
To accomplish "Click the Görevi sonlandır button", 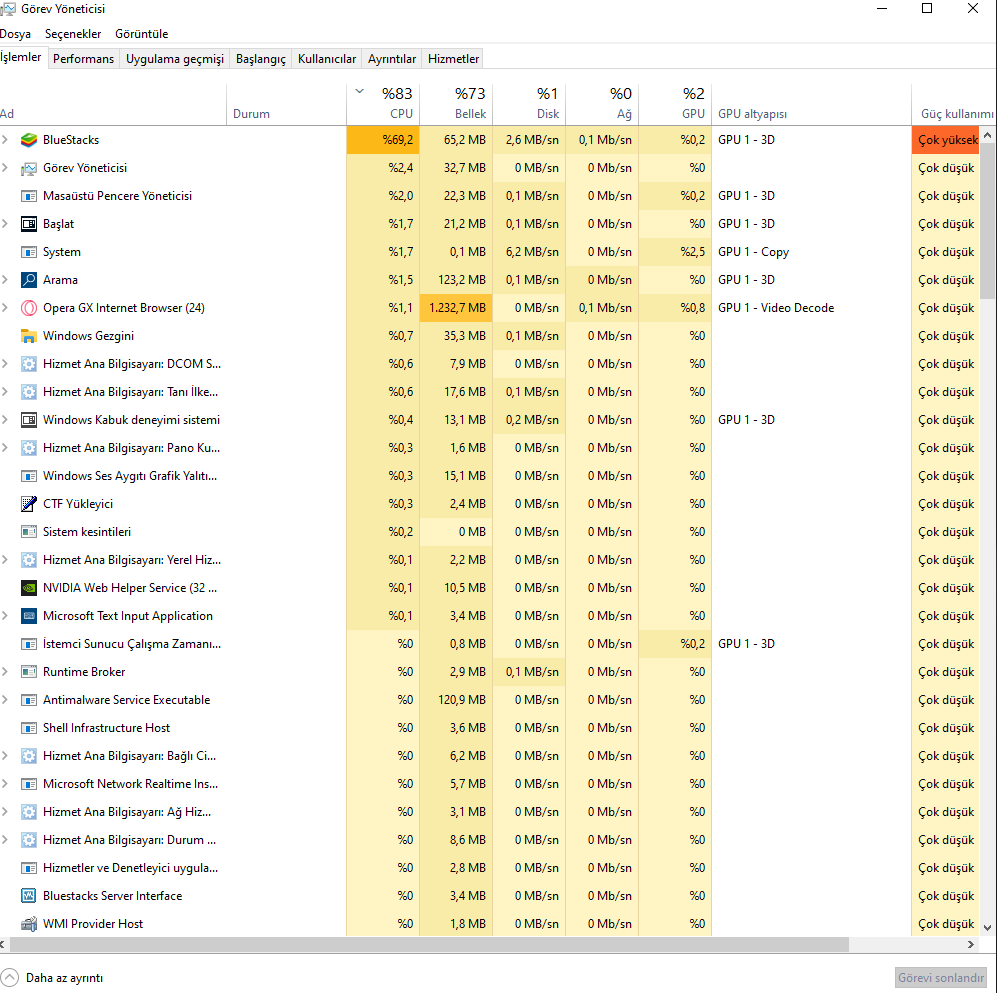I will click(x=941, y=978).
